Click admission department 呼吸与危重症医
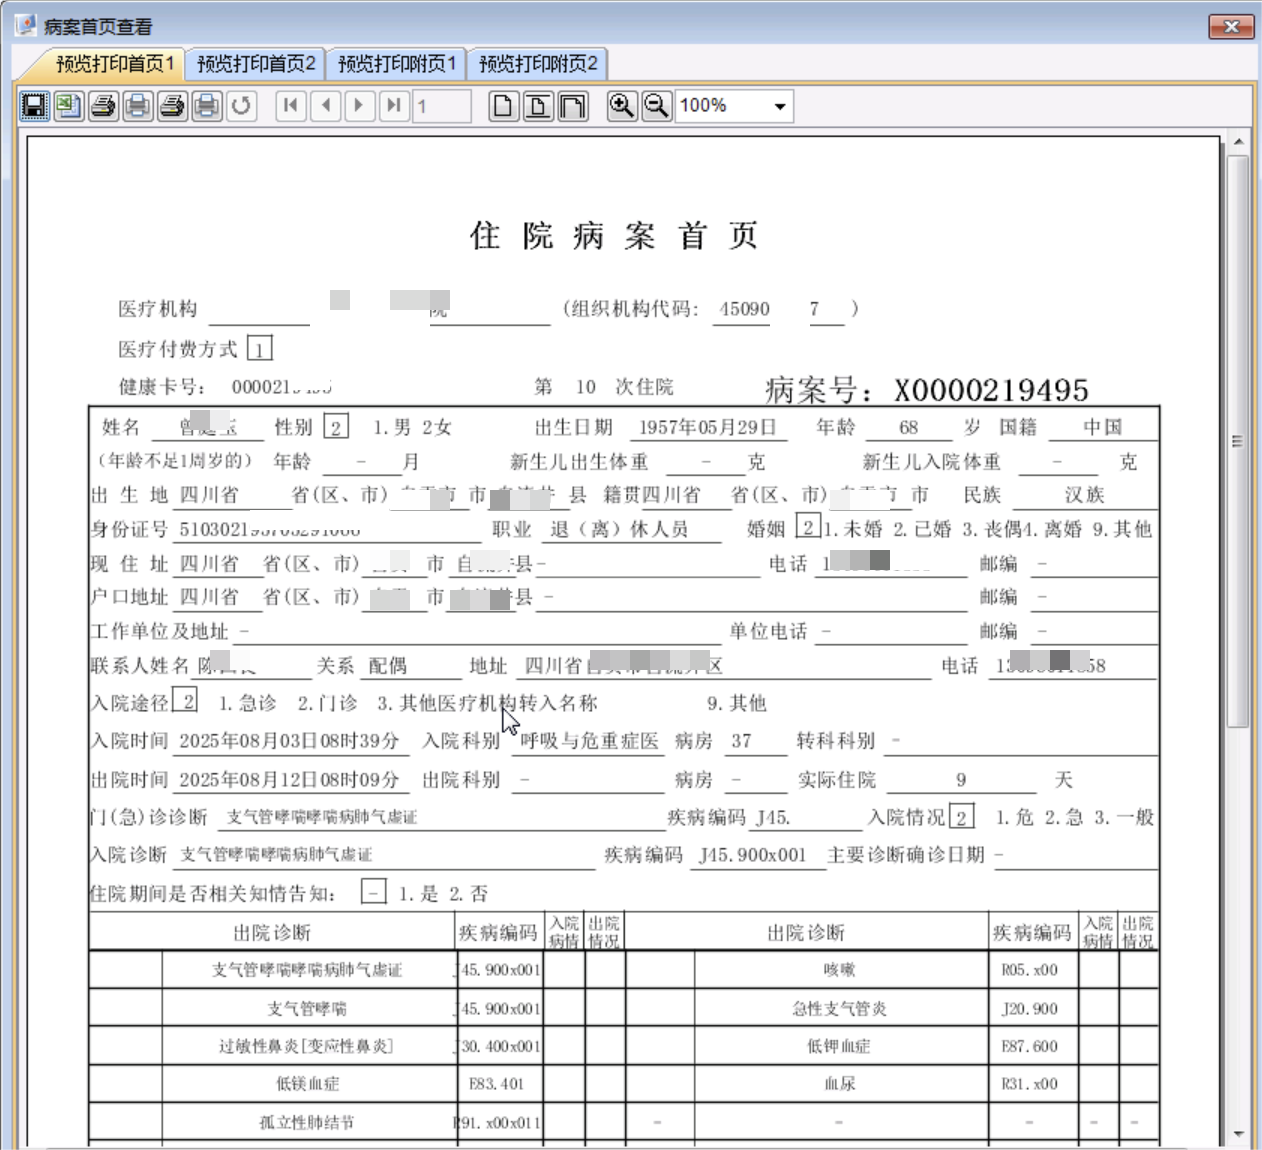Screen dimensions: 1262x1150 click(590, 741)
